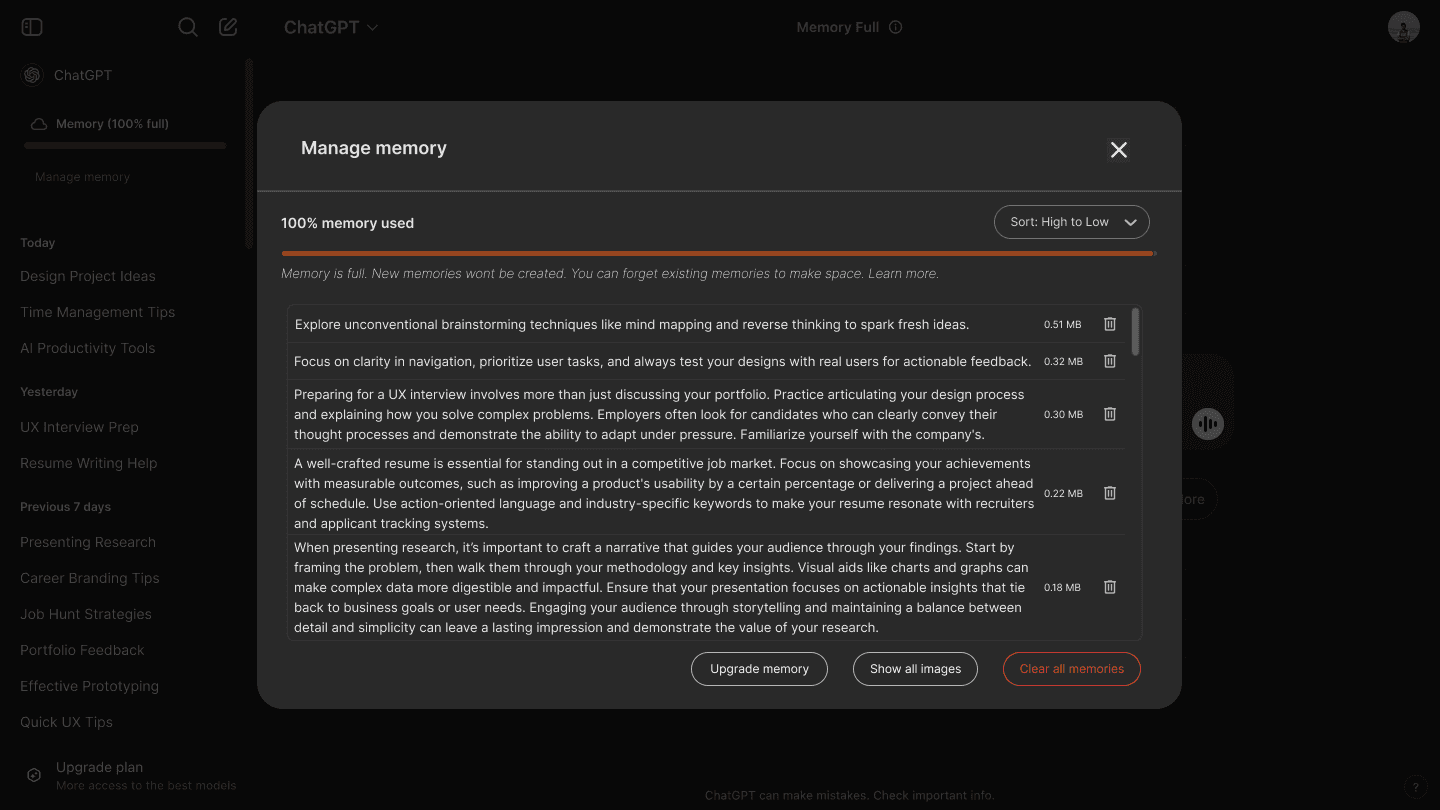Open the Career Branding Tips chat
The height and width of the screenshot is (810, 1440).
[90, 578]
